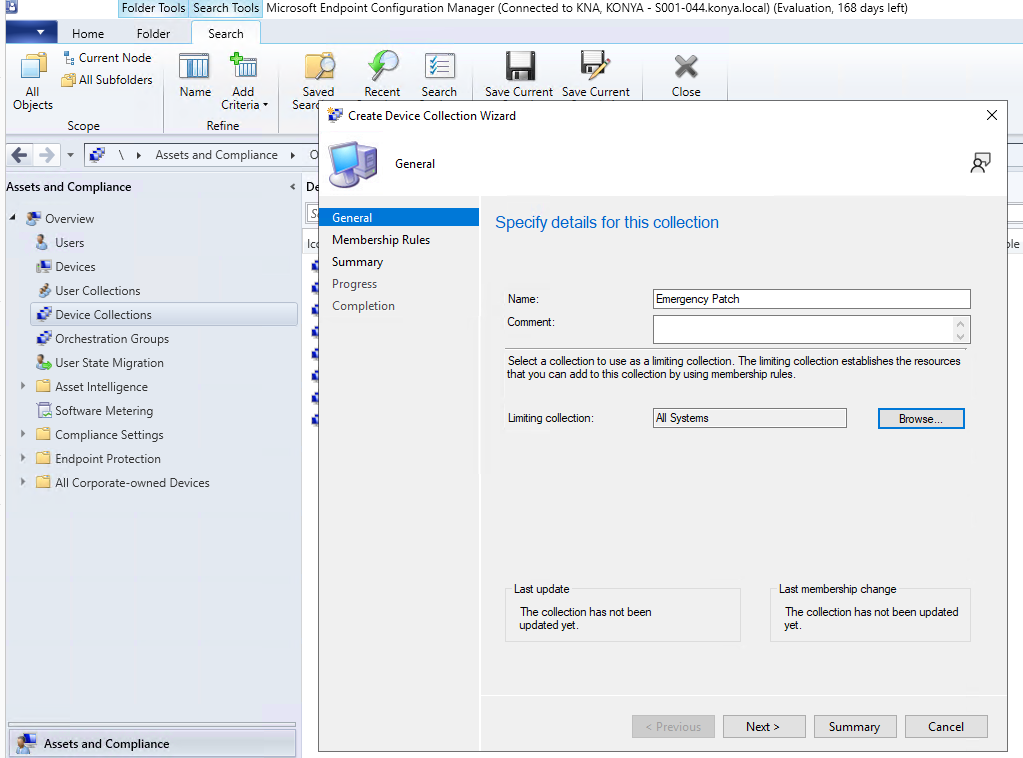The width and height of the screenshot is (1023, 758).
Task: Click the Overview node icon
Action: 33,219
